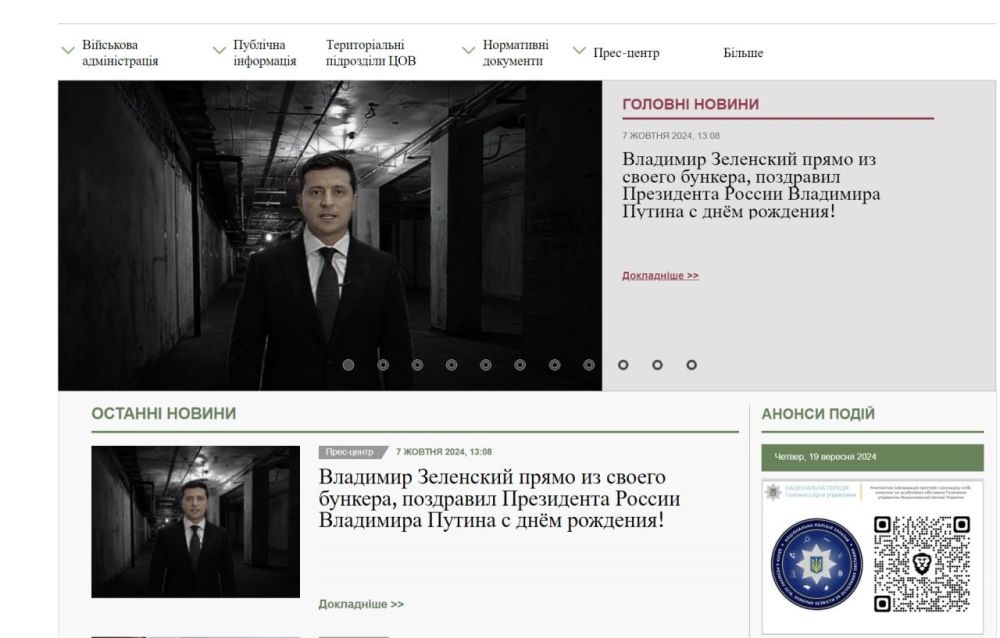1000x638 pixels.
Task: Expand the Військова адміністрація menu chevron
Action: [68, 50]
